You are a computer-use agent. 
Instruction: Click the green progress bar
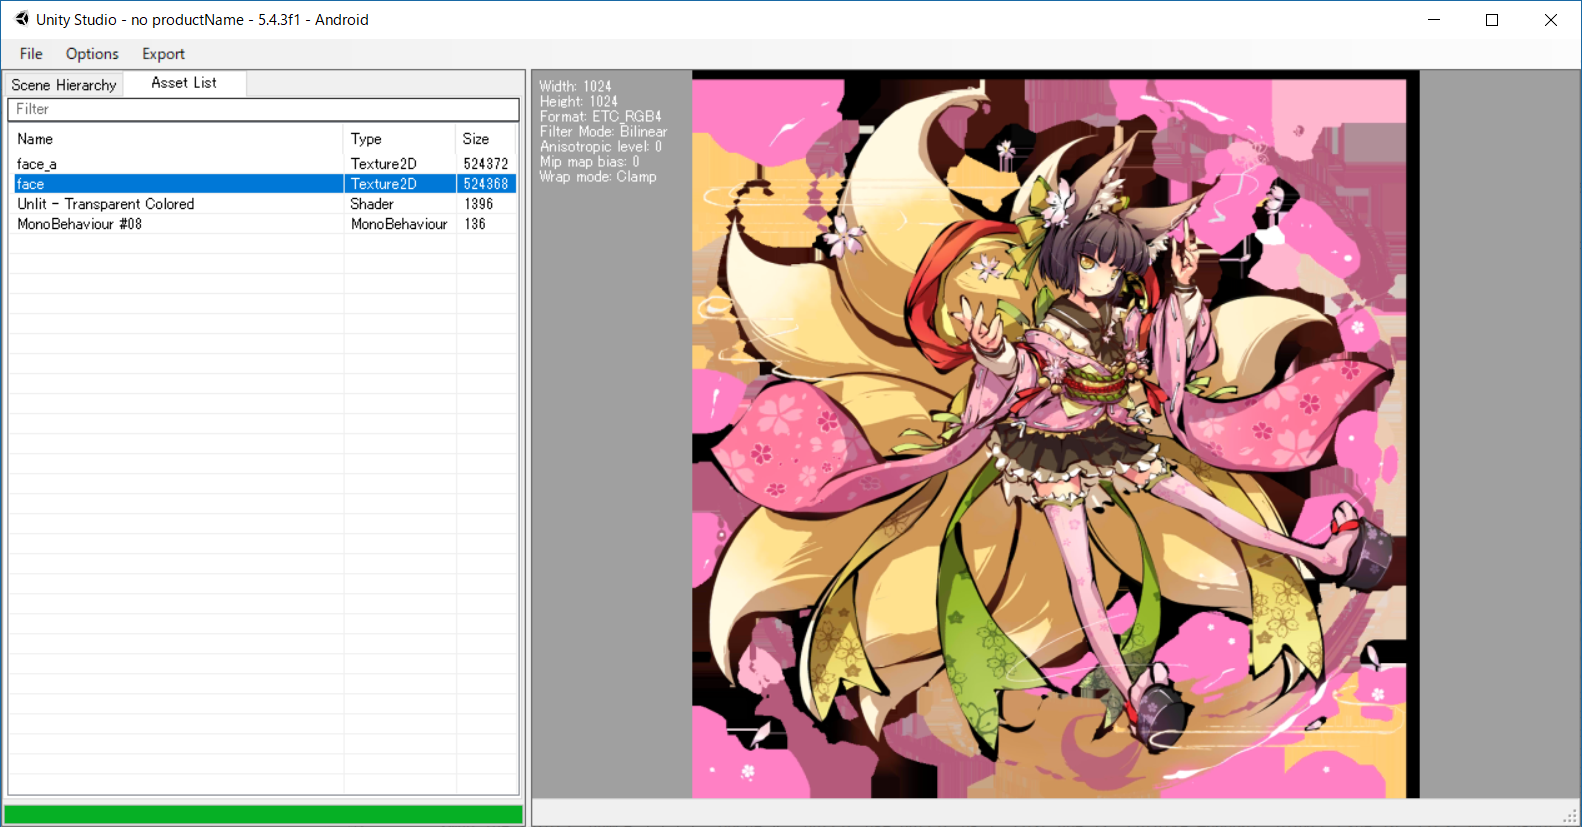264,815
